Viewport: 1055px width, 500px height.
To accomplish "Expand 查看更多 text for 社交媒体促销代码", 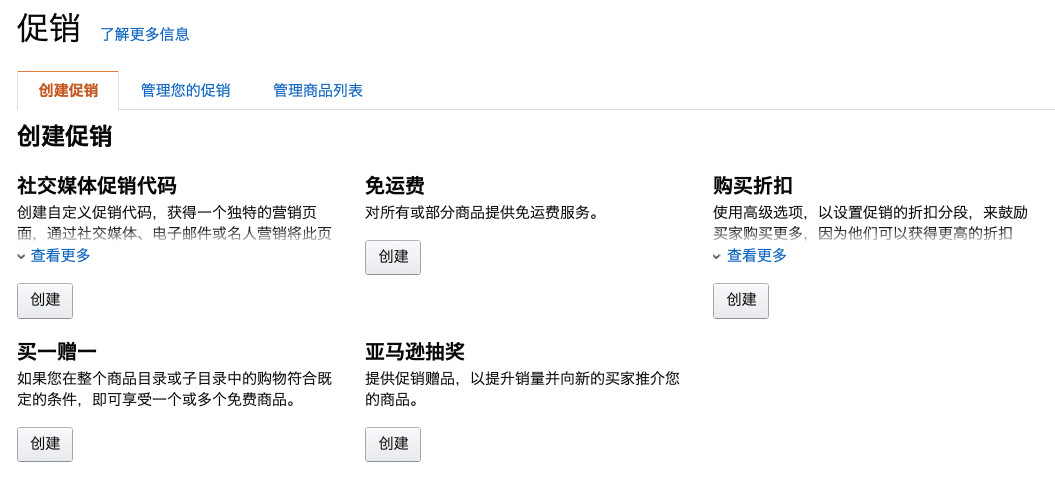I will 61,256.
